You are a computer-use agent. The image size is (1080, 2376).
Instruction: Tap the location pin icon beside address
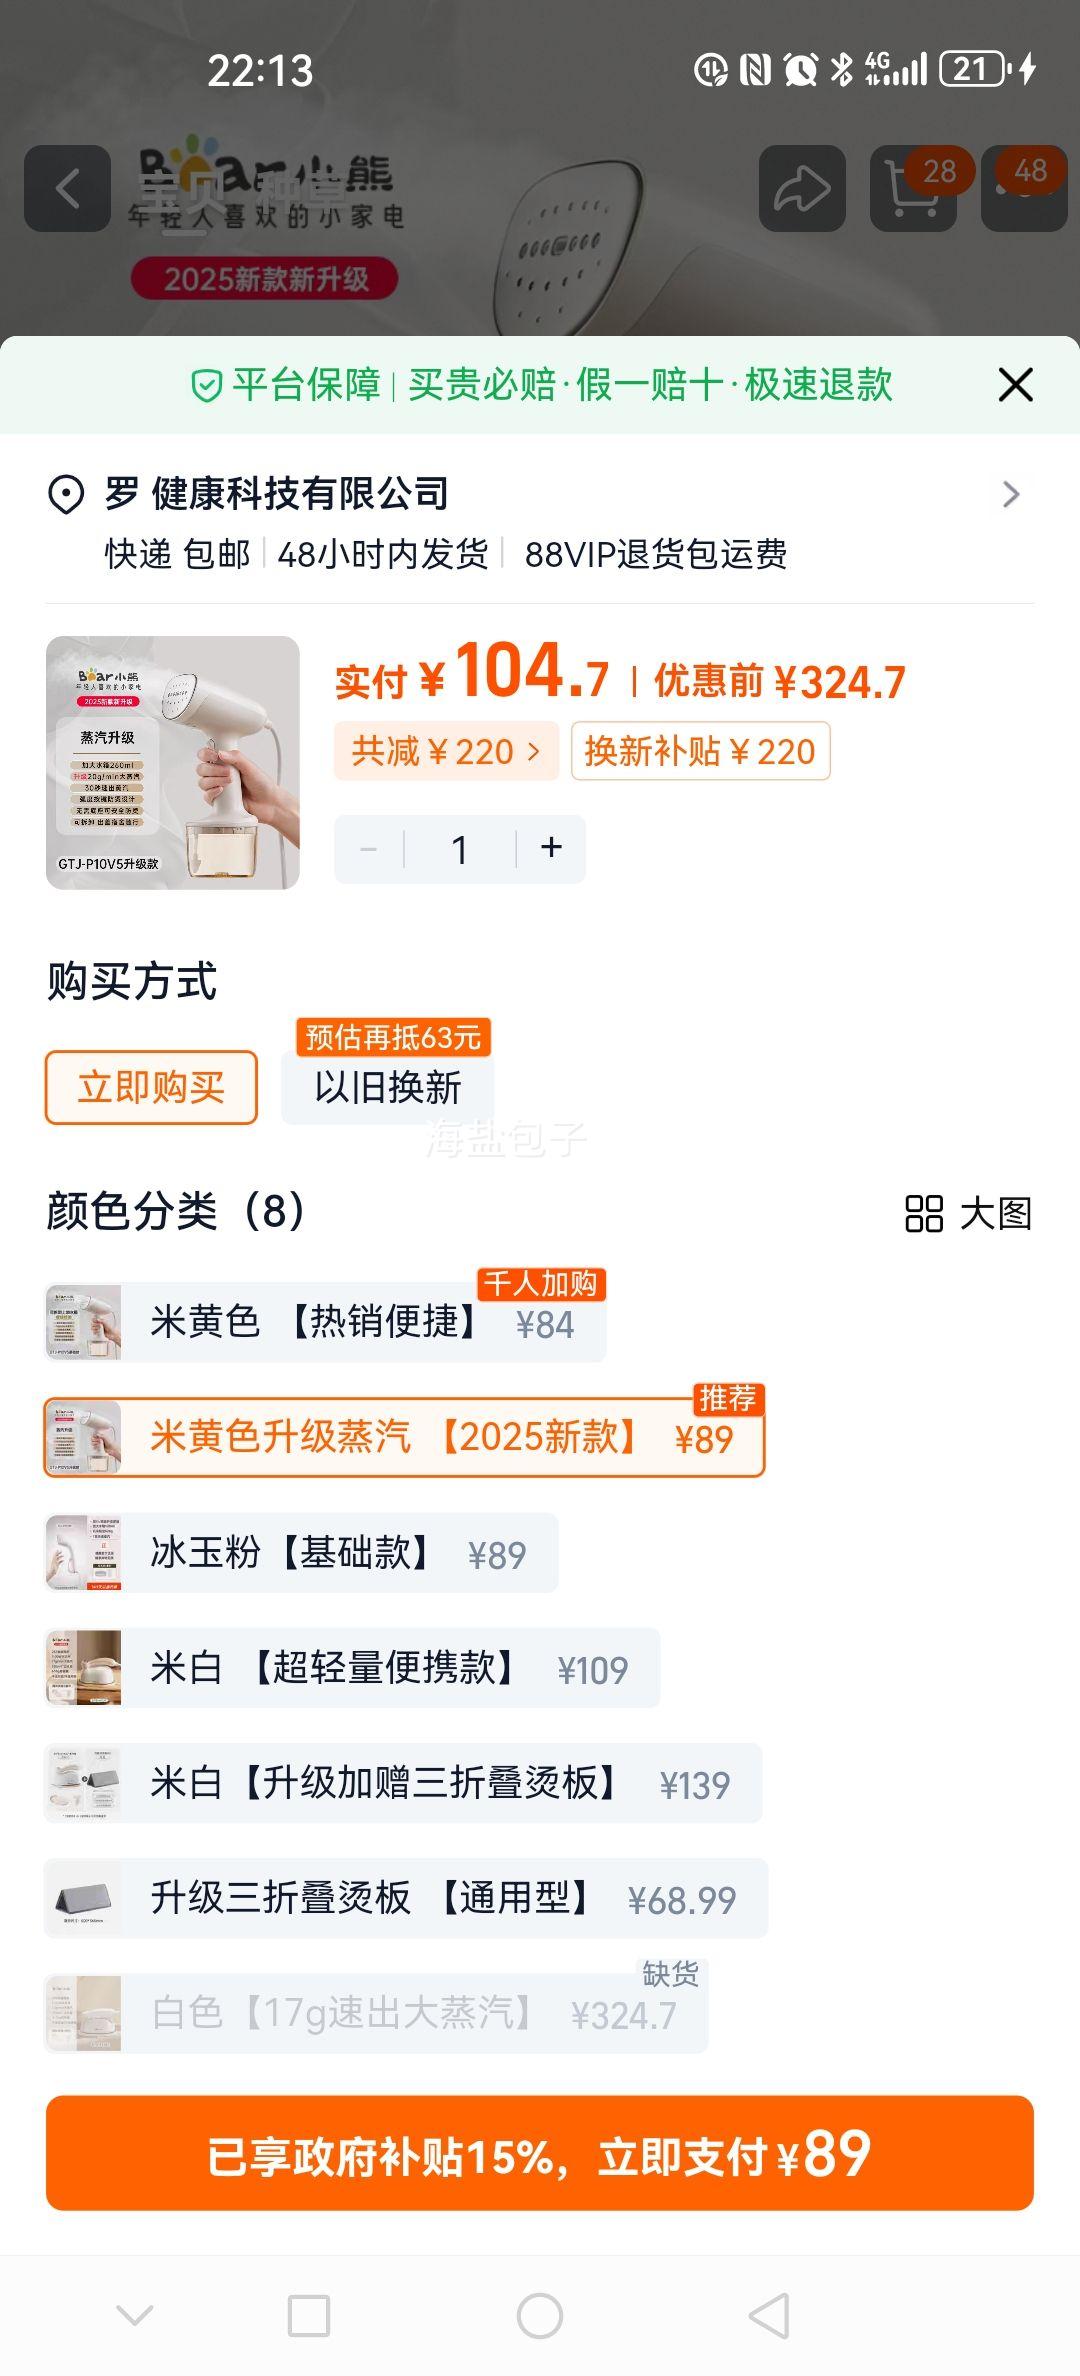[66, 494]
